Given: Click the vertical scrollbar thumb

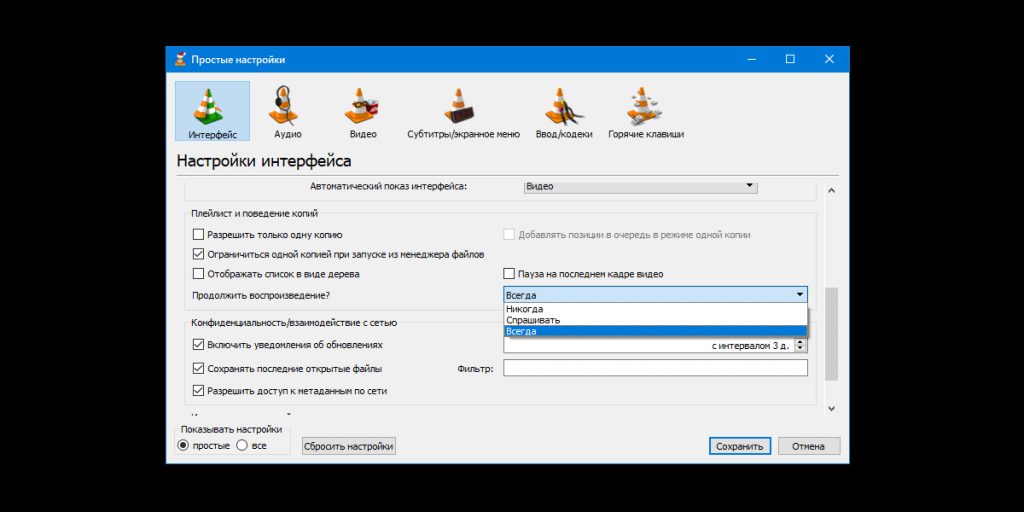Looking at the screenshot, I should tap(831, 334).
